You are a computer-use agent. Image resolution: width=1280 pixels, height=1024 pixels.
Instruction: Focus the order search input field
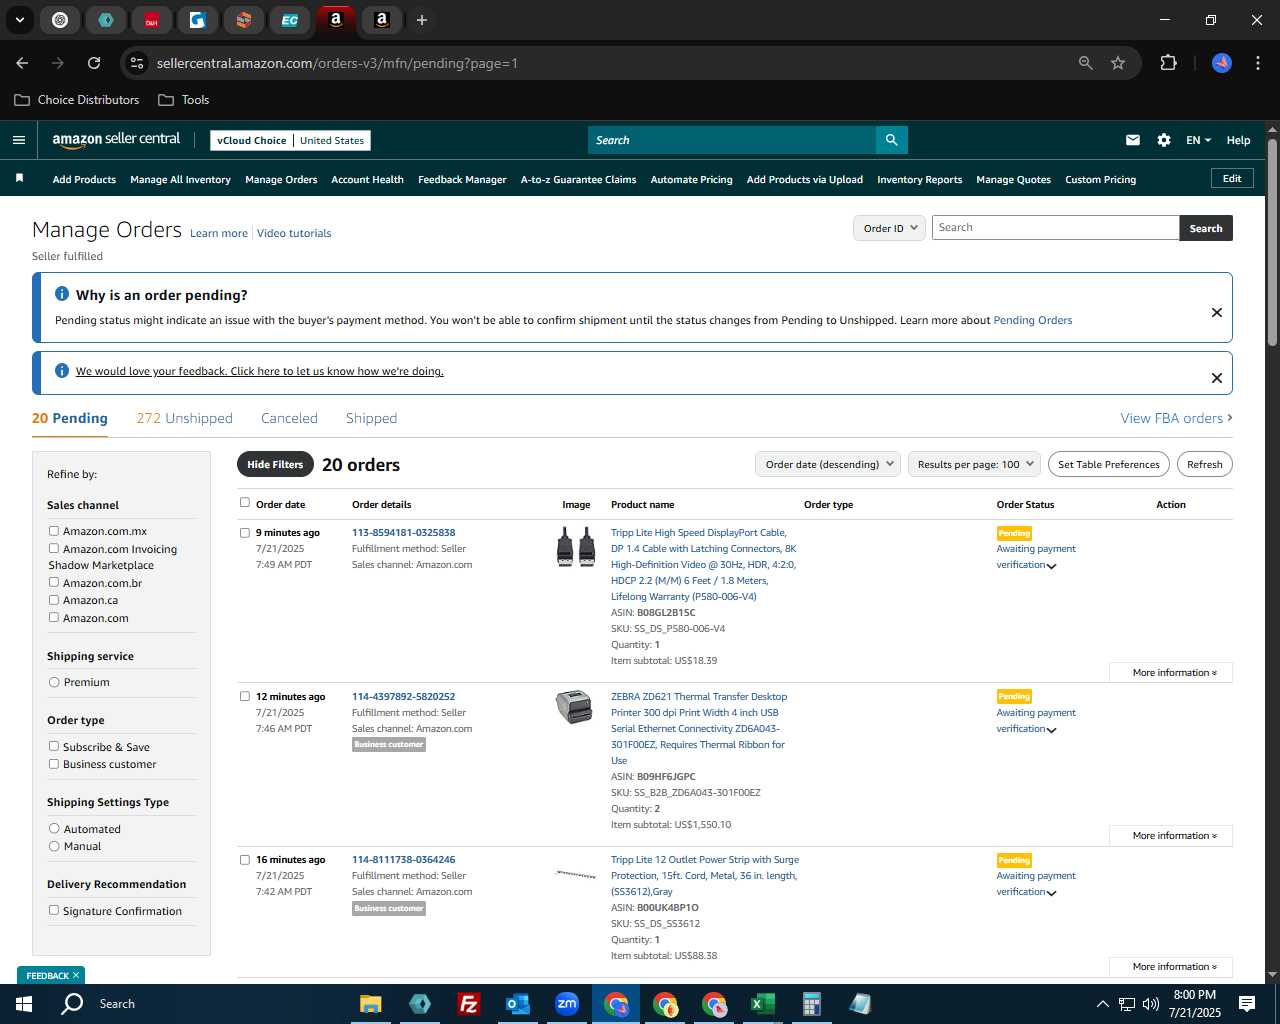point(1055,228)
